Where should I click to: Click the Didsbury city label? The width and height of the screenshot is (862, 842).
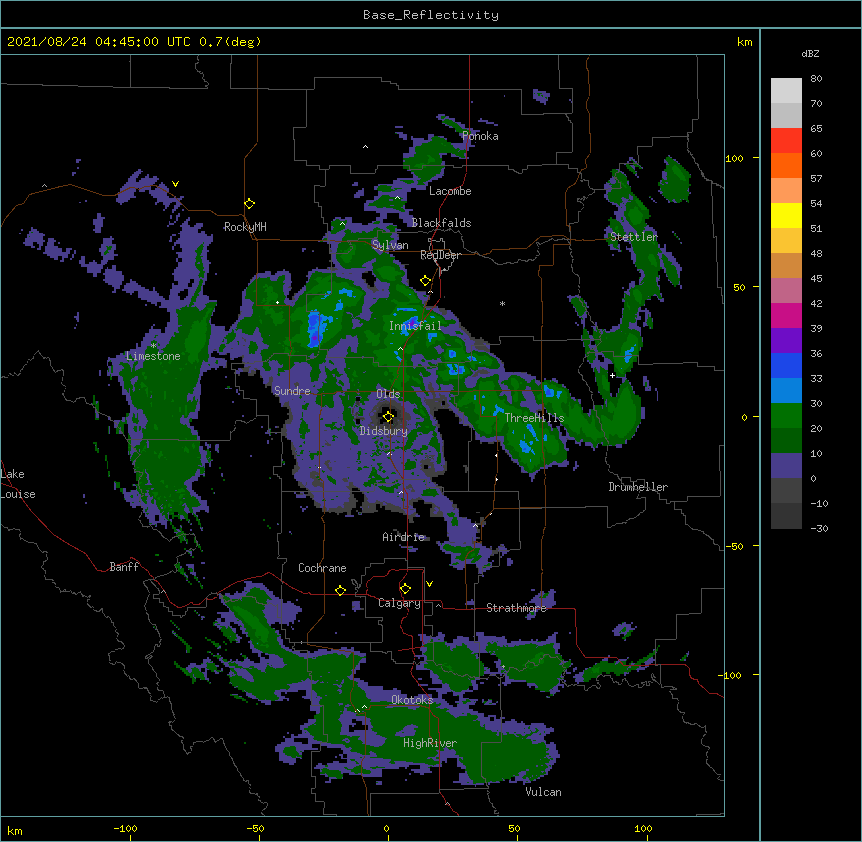click(x=384, y=431)
